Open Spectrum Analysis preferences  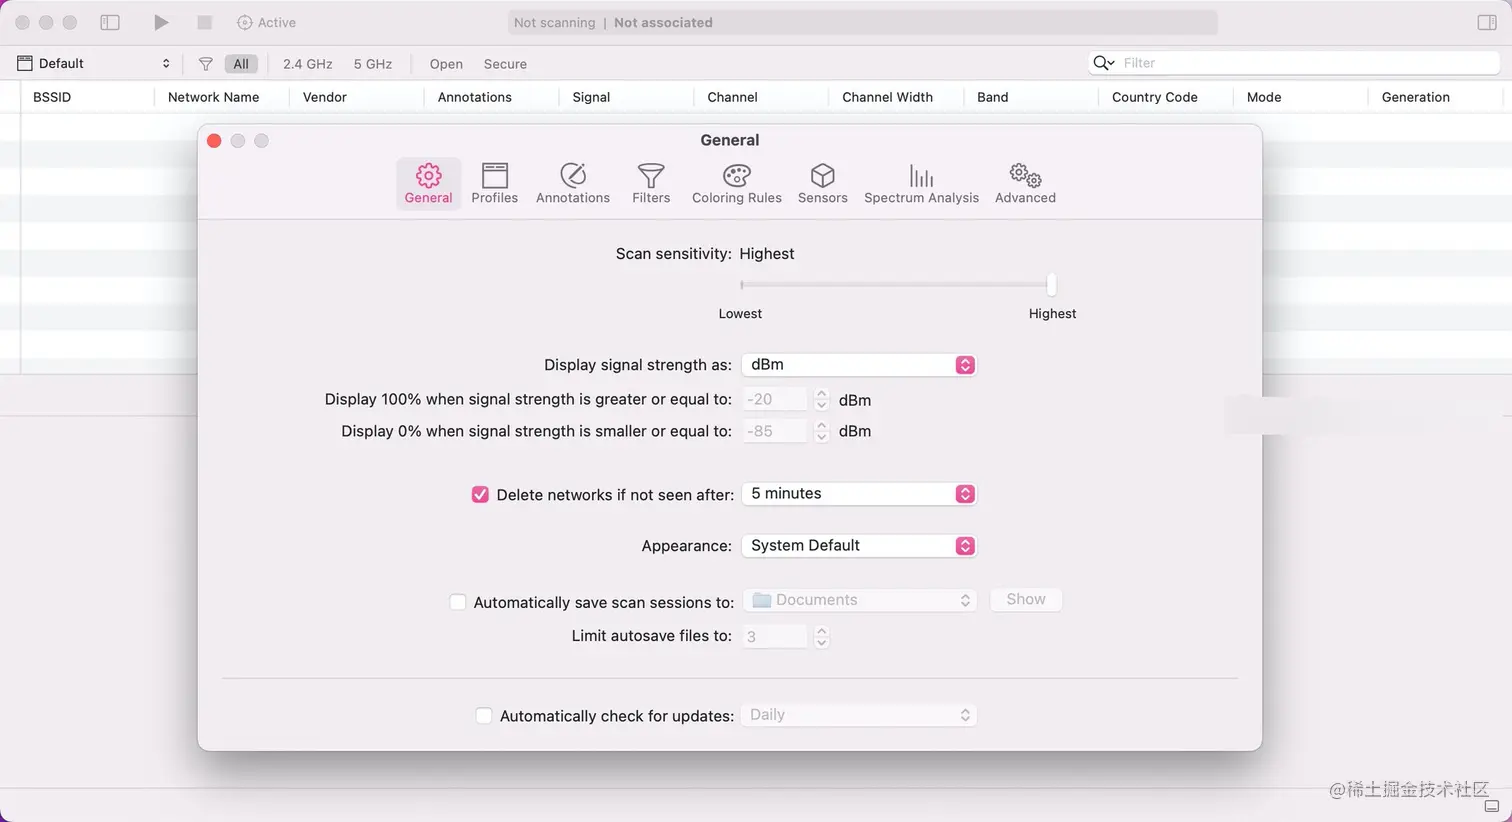[x=921, y=184]
